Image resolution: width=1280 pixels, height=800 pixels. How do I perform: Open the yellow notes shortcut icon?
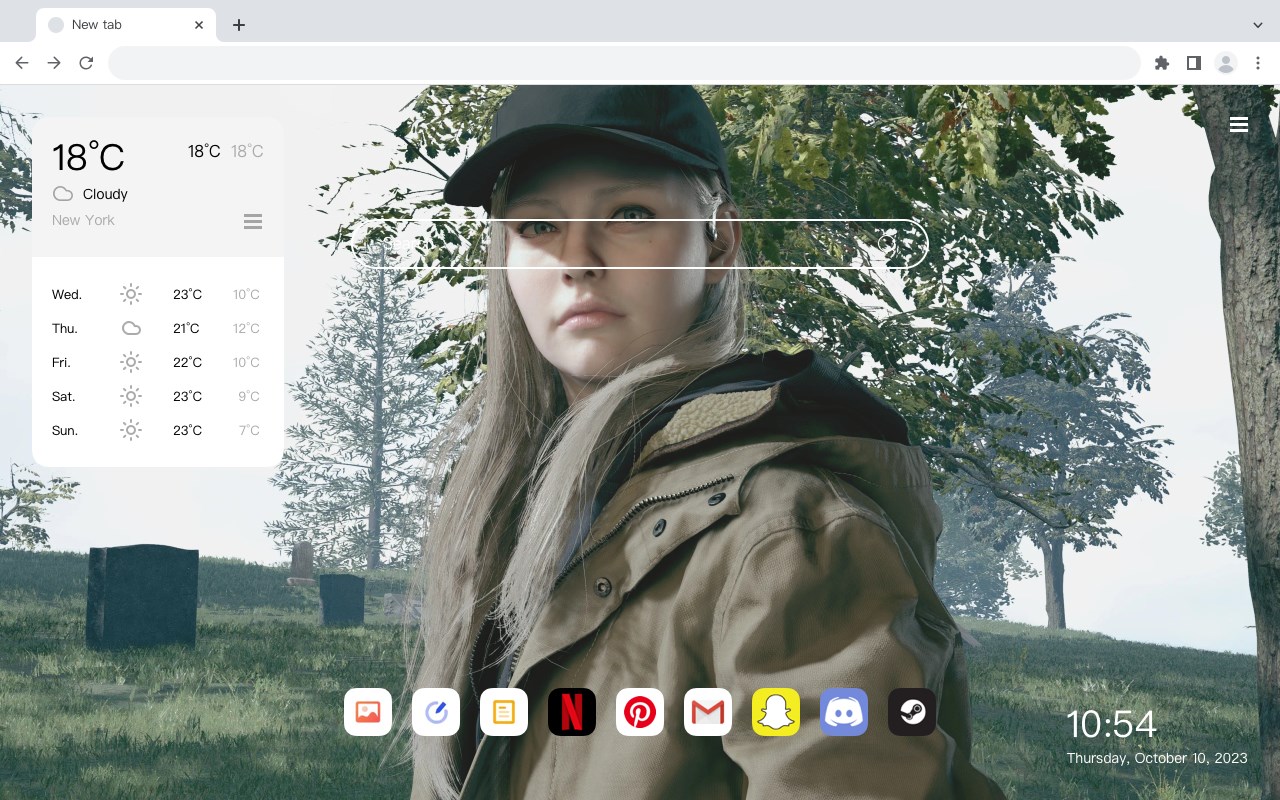pyautogui.click(x=504, y=712)
